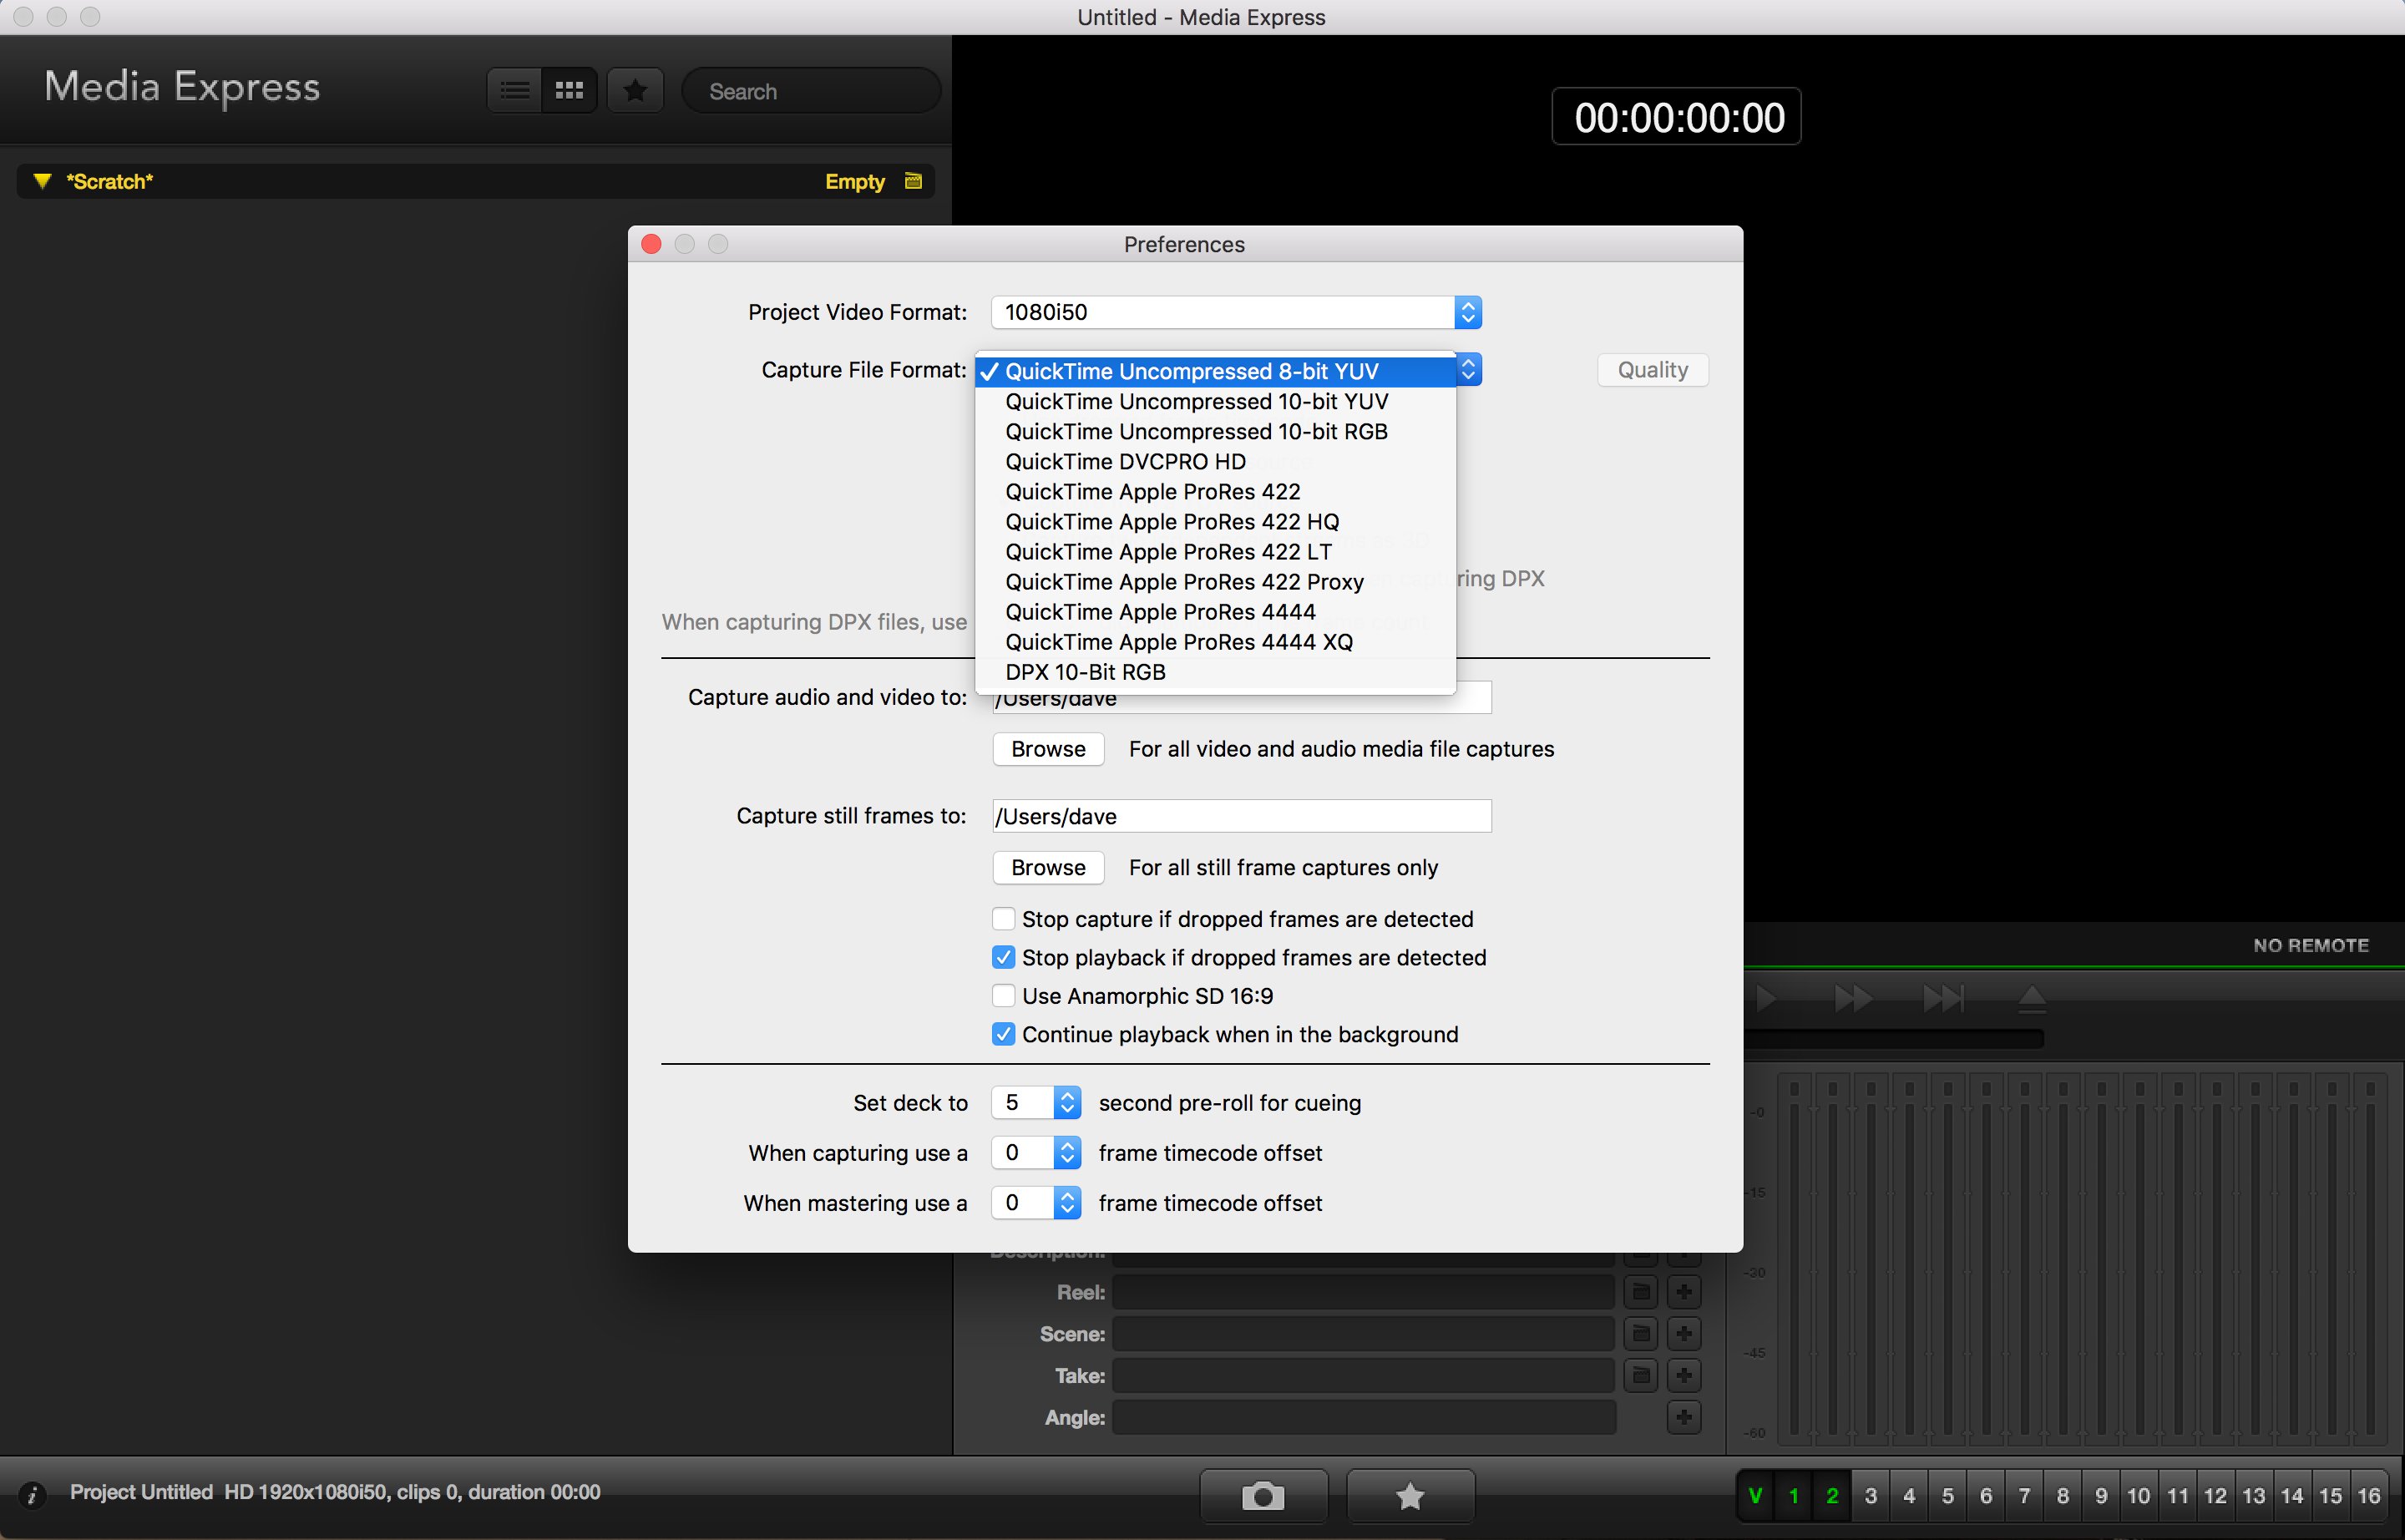Adjust the pre-roll seconds stepper
Screen dimensions: 2405x1540
1067,1102
